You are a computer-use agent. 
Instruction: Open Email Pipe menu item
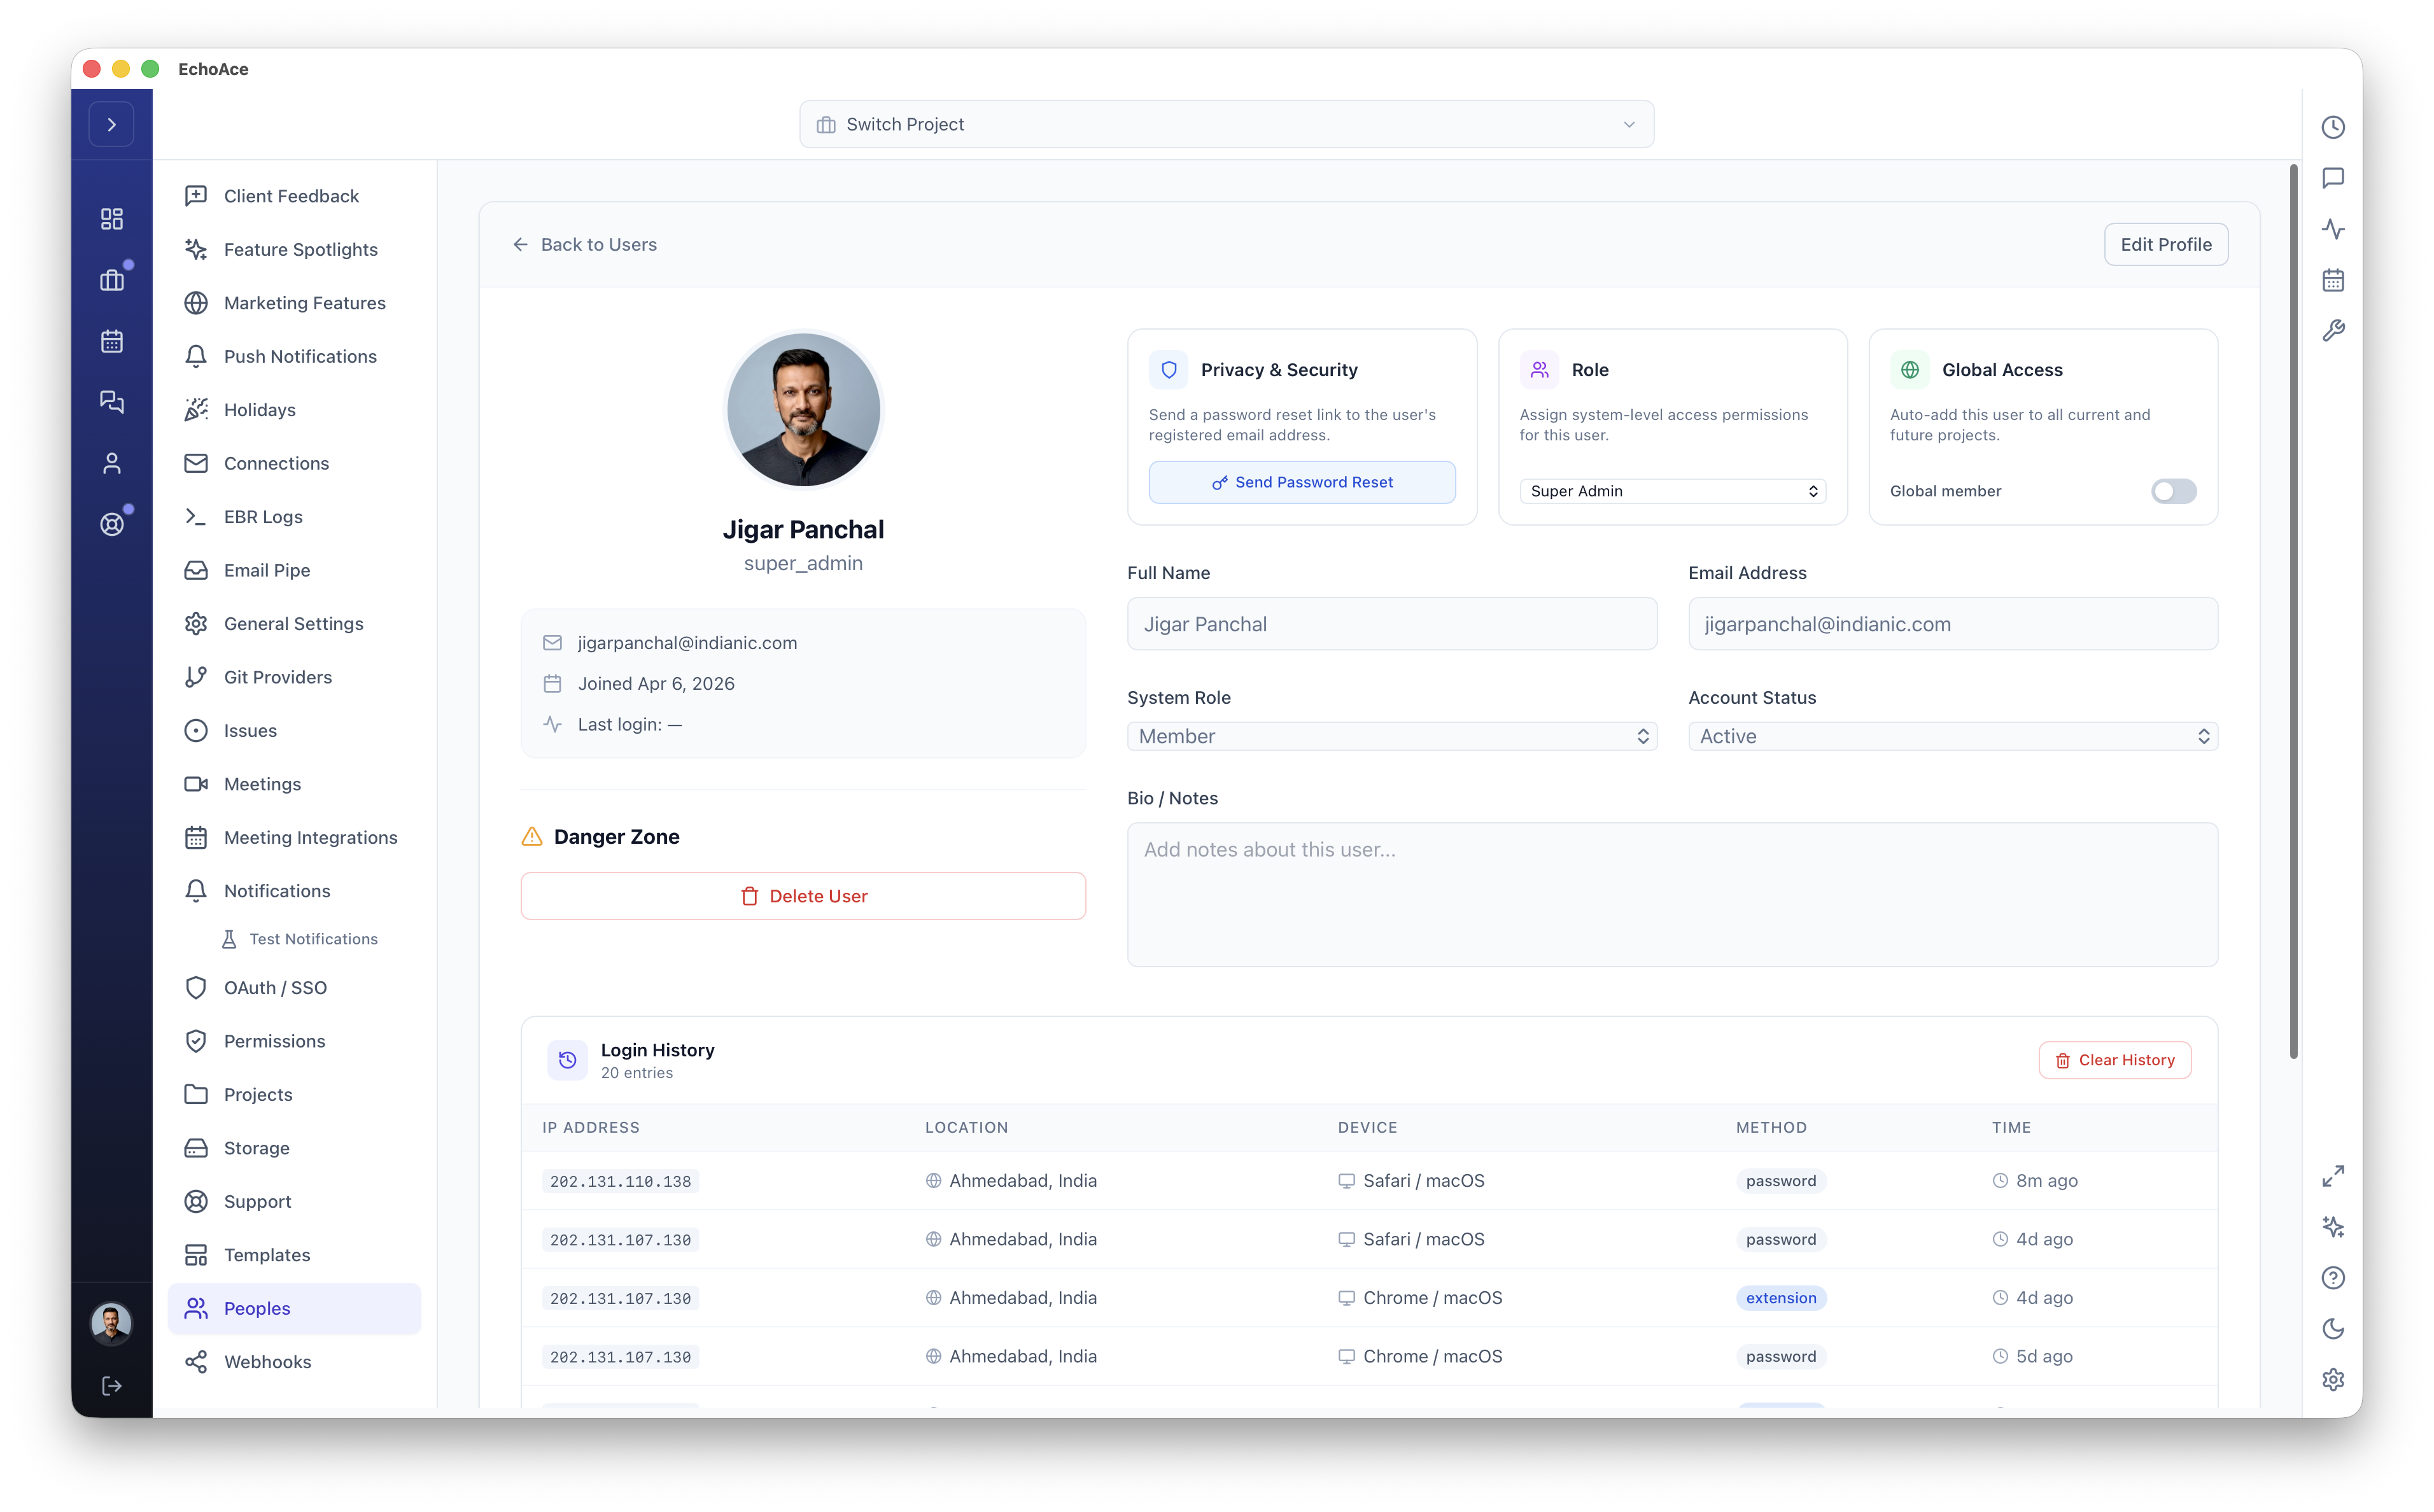pos(294,570)
